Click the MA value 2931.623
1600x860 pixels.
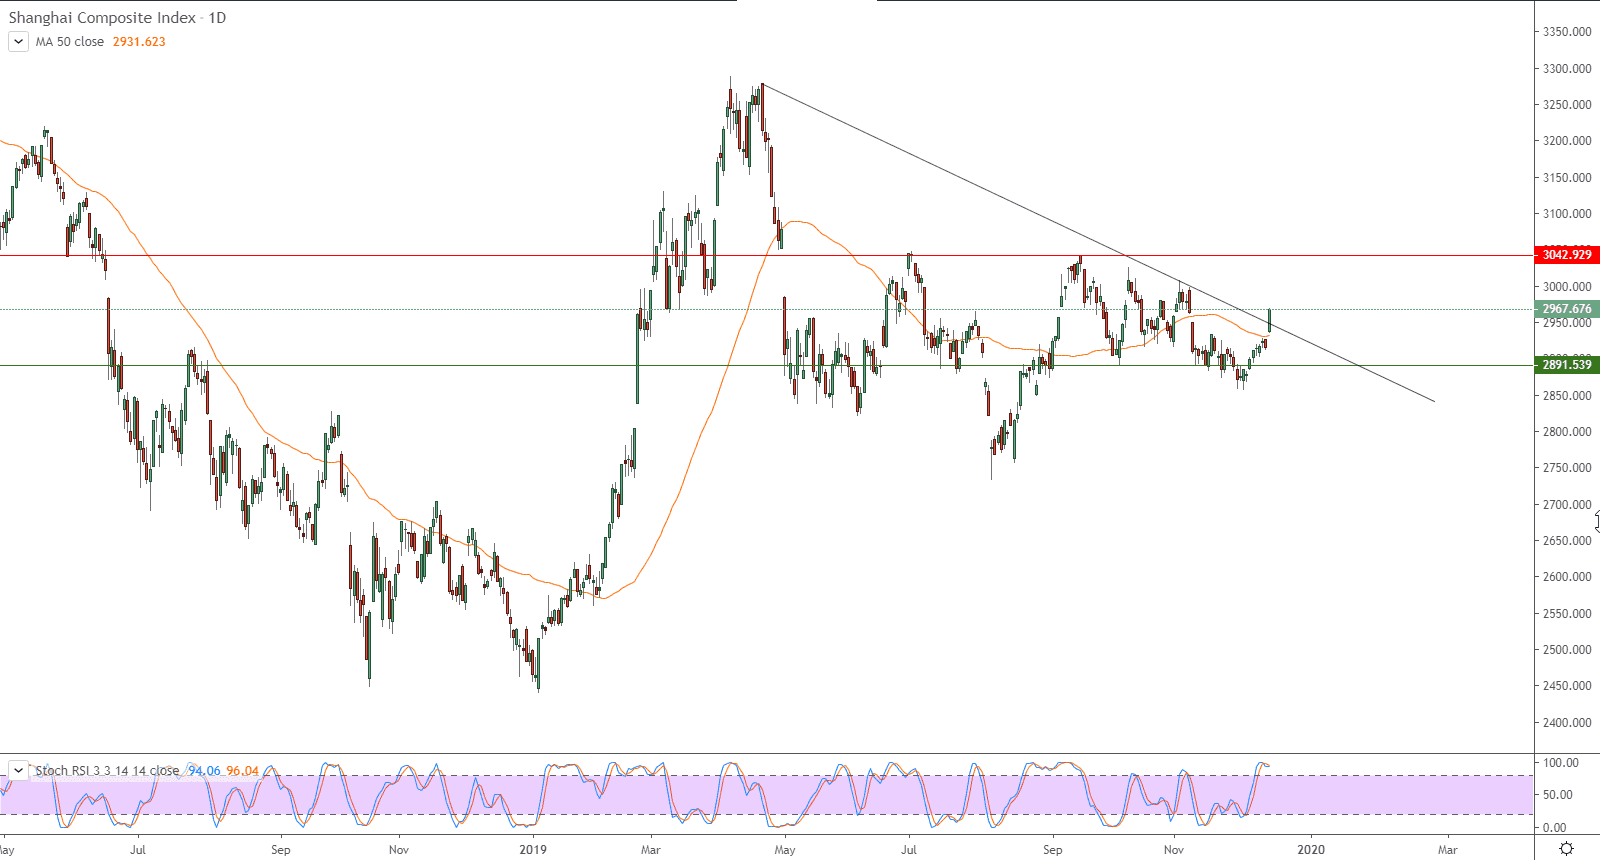click(139, 42)
